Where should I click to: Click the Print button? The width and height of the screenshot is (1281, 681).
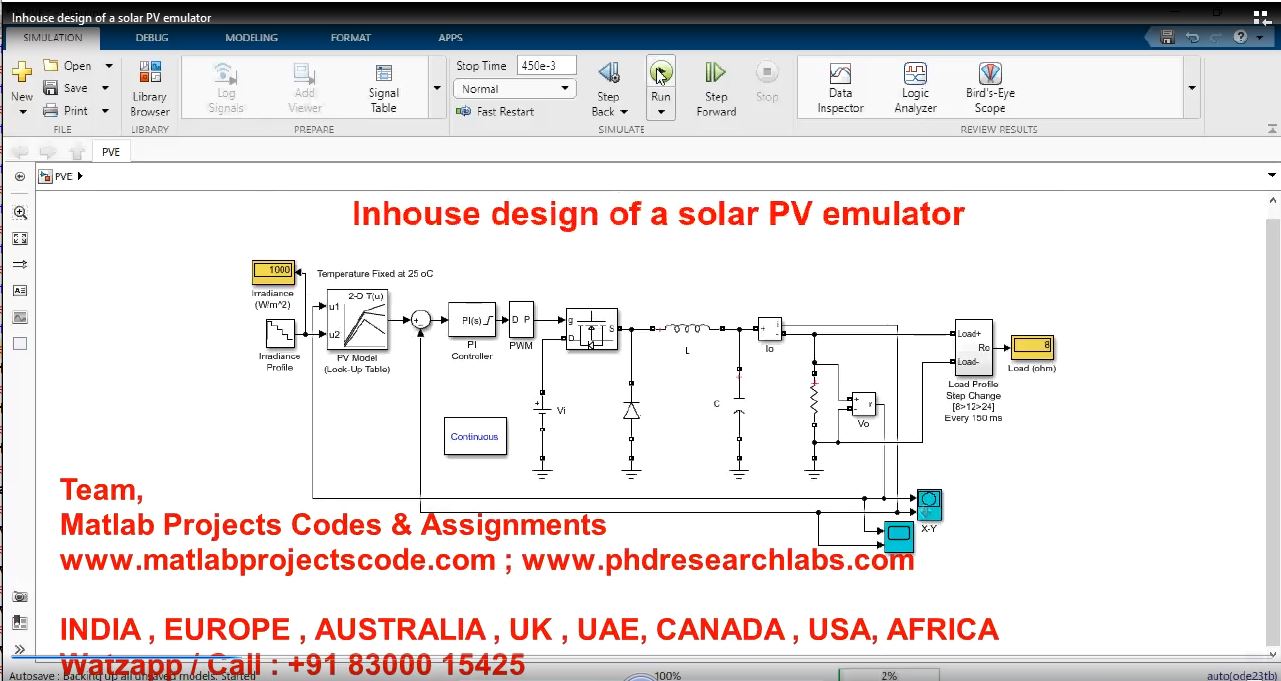(66, 111)
